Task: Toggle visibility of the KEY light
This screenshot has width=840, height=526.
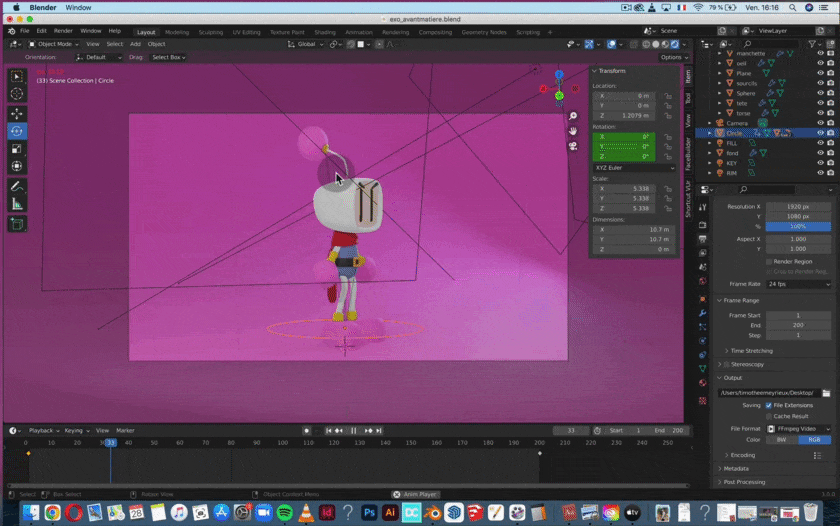Action: (x=820, y=163)
